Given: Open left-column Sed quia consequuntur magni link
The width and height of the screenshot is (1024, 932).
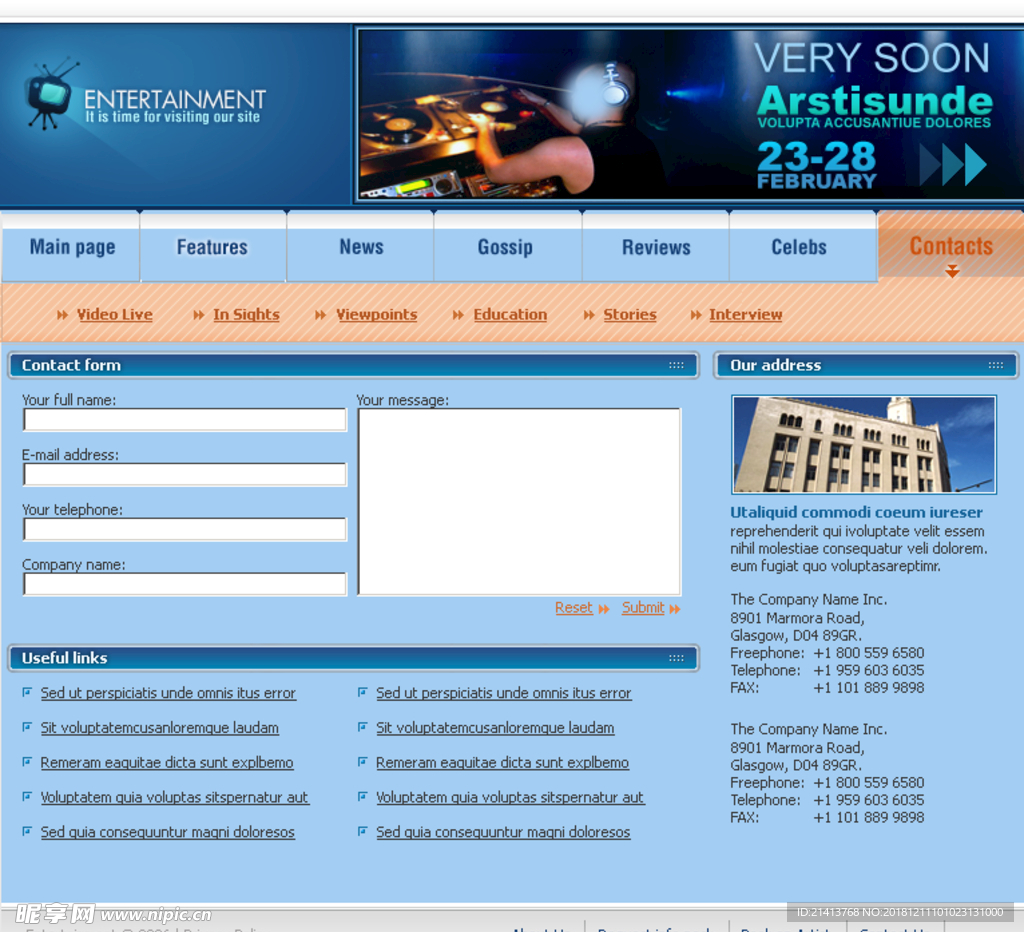Looking at the screenshot, I should [x=167, y=832].
